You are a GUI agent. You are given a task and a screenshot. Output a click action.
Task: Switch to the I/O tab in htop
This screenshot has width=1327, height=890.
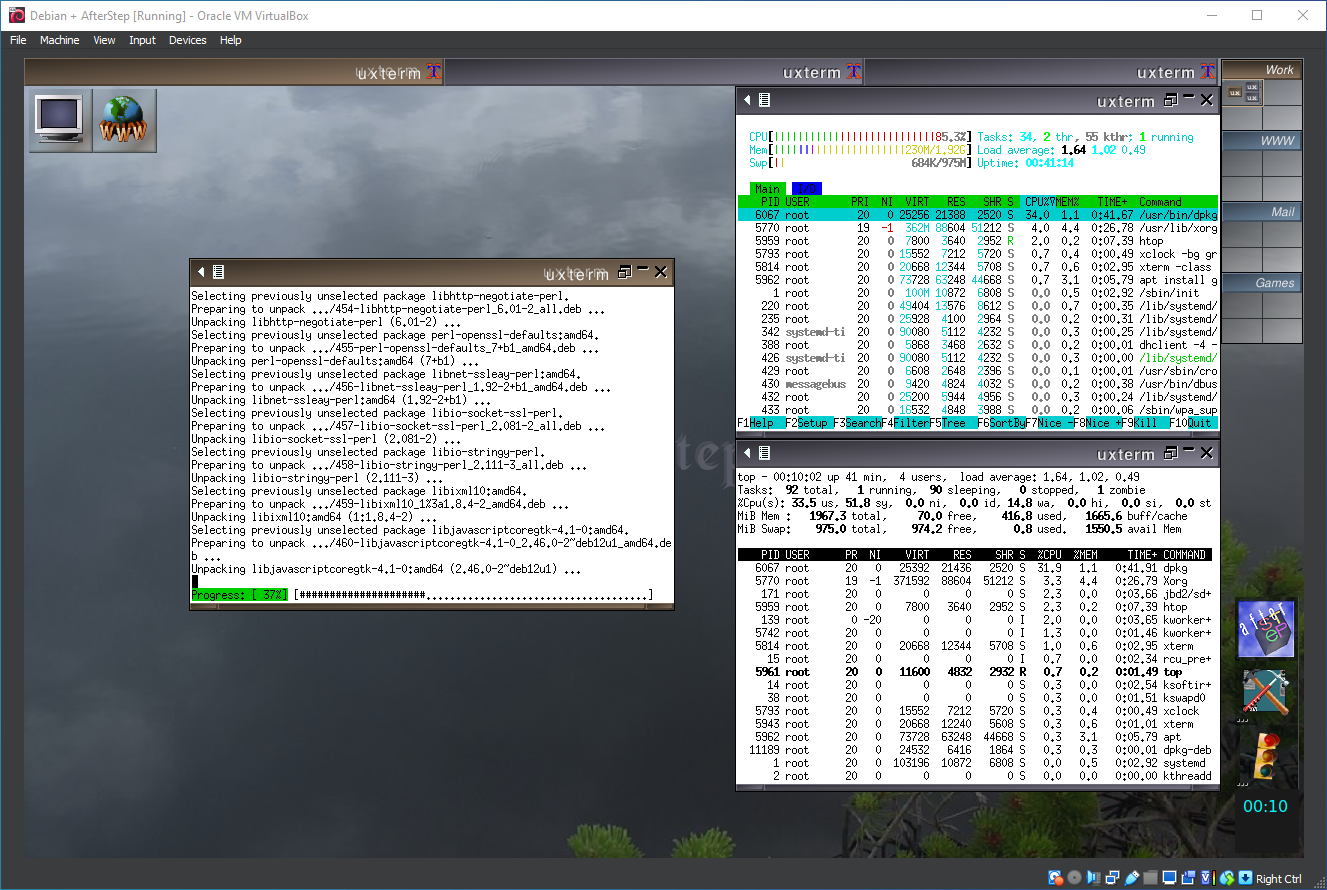click(x=806, y=188)
